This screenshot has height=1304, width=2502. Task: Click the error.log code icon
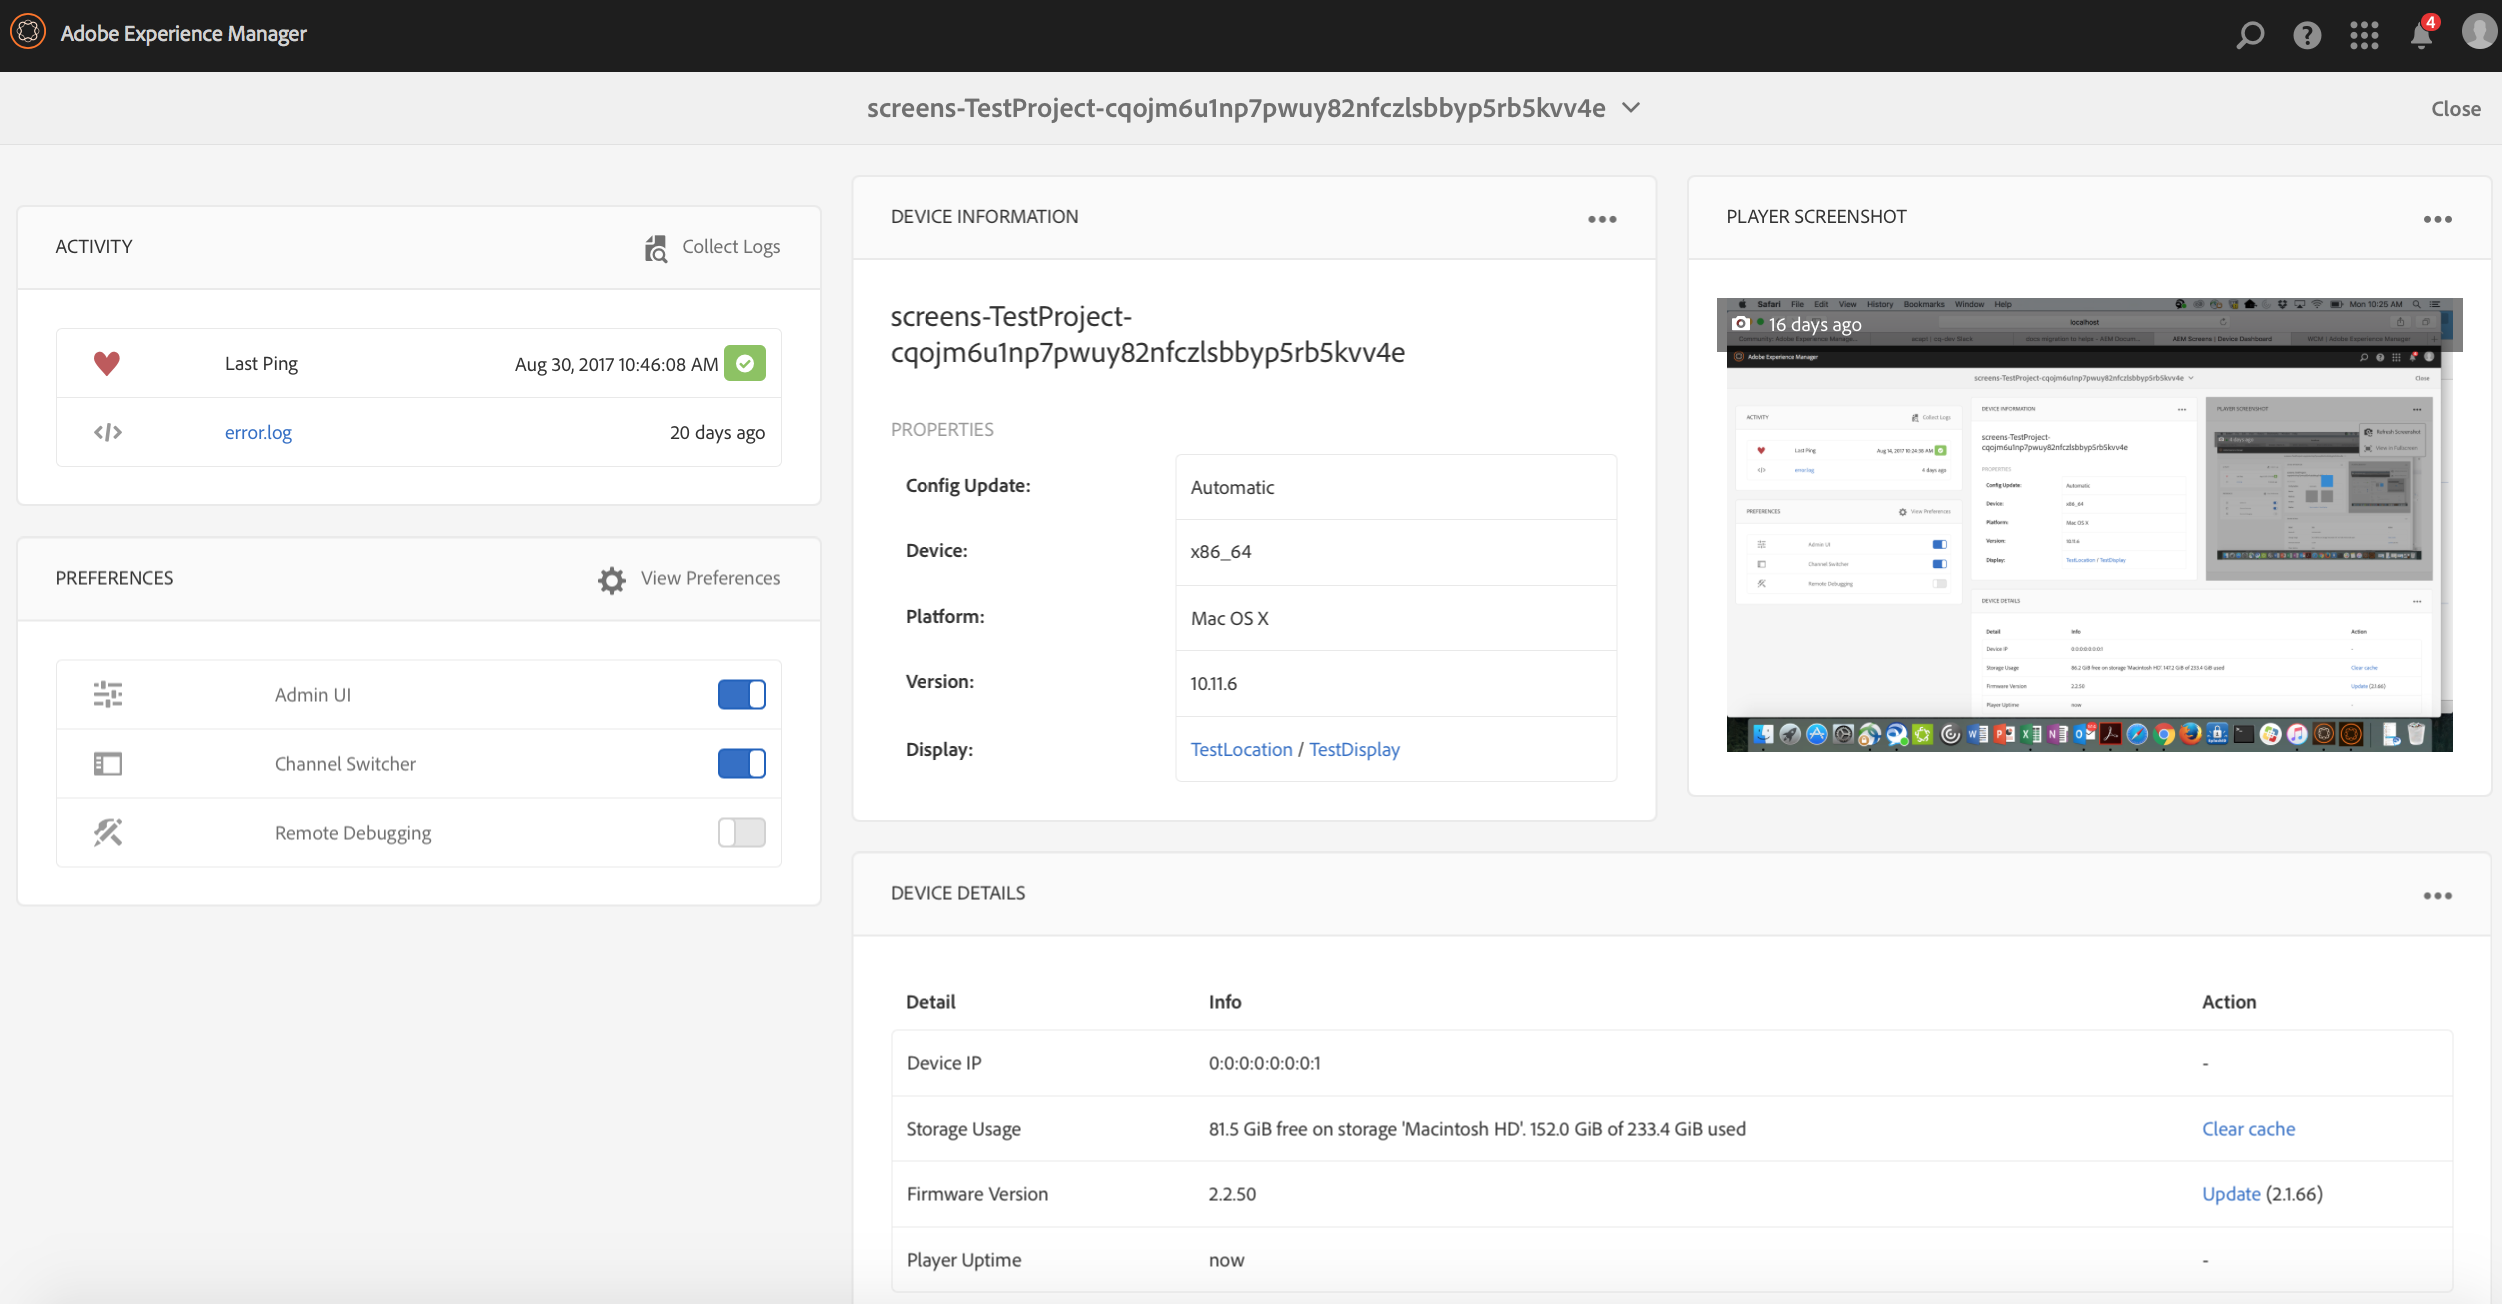point(106,432)
